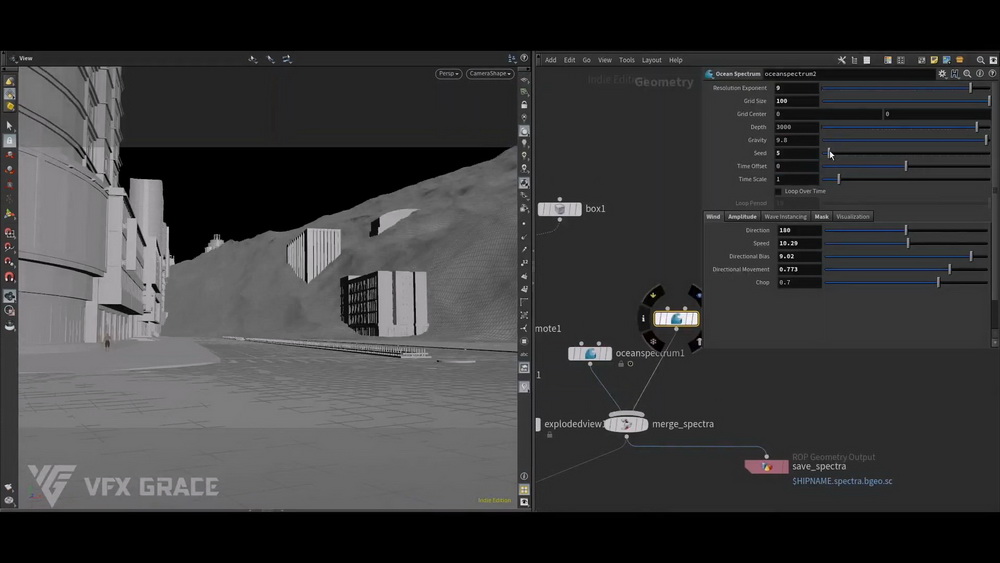Image resolution: width=1000 pixels, height=563 pixels.
Task: Click the Resolution Exponent value field
Action: [x=797, y=88]
